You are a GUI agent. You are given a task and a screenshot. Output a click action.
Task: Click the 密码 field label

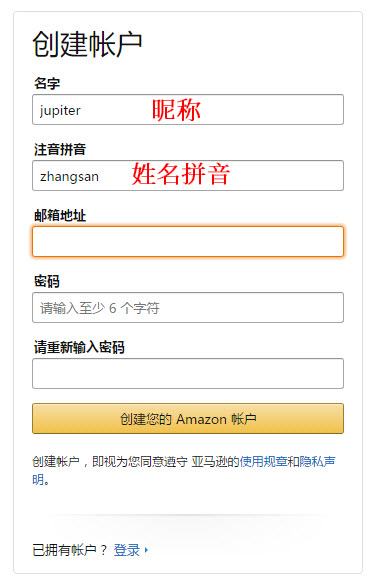pos(47,281)
